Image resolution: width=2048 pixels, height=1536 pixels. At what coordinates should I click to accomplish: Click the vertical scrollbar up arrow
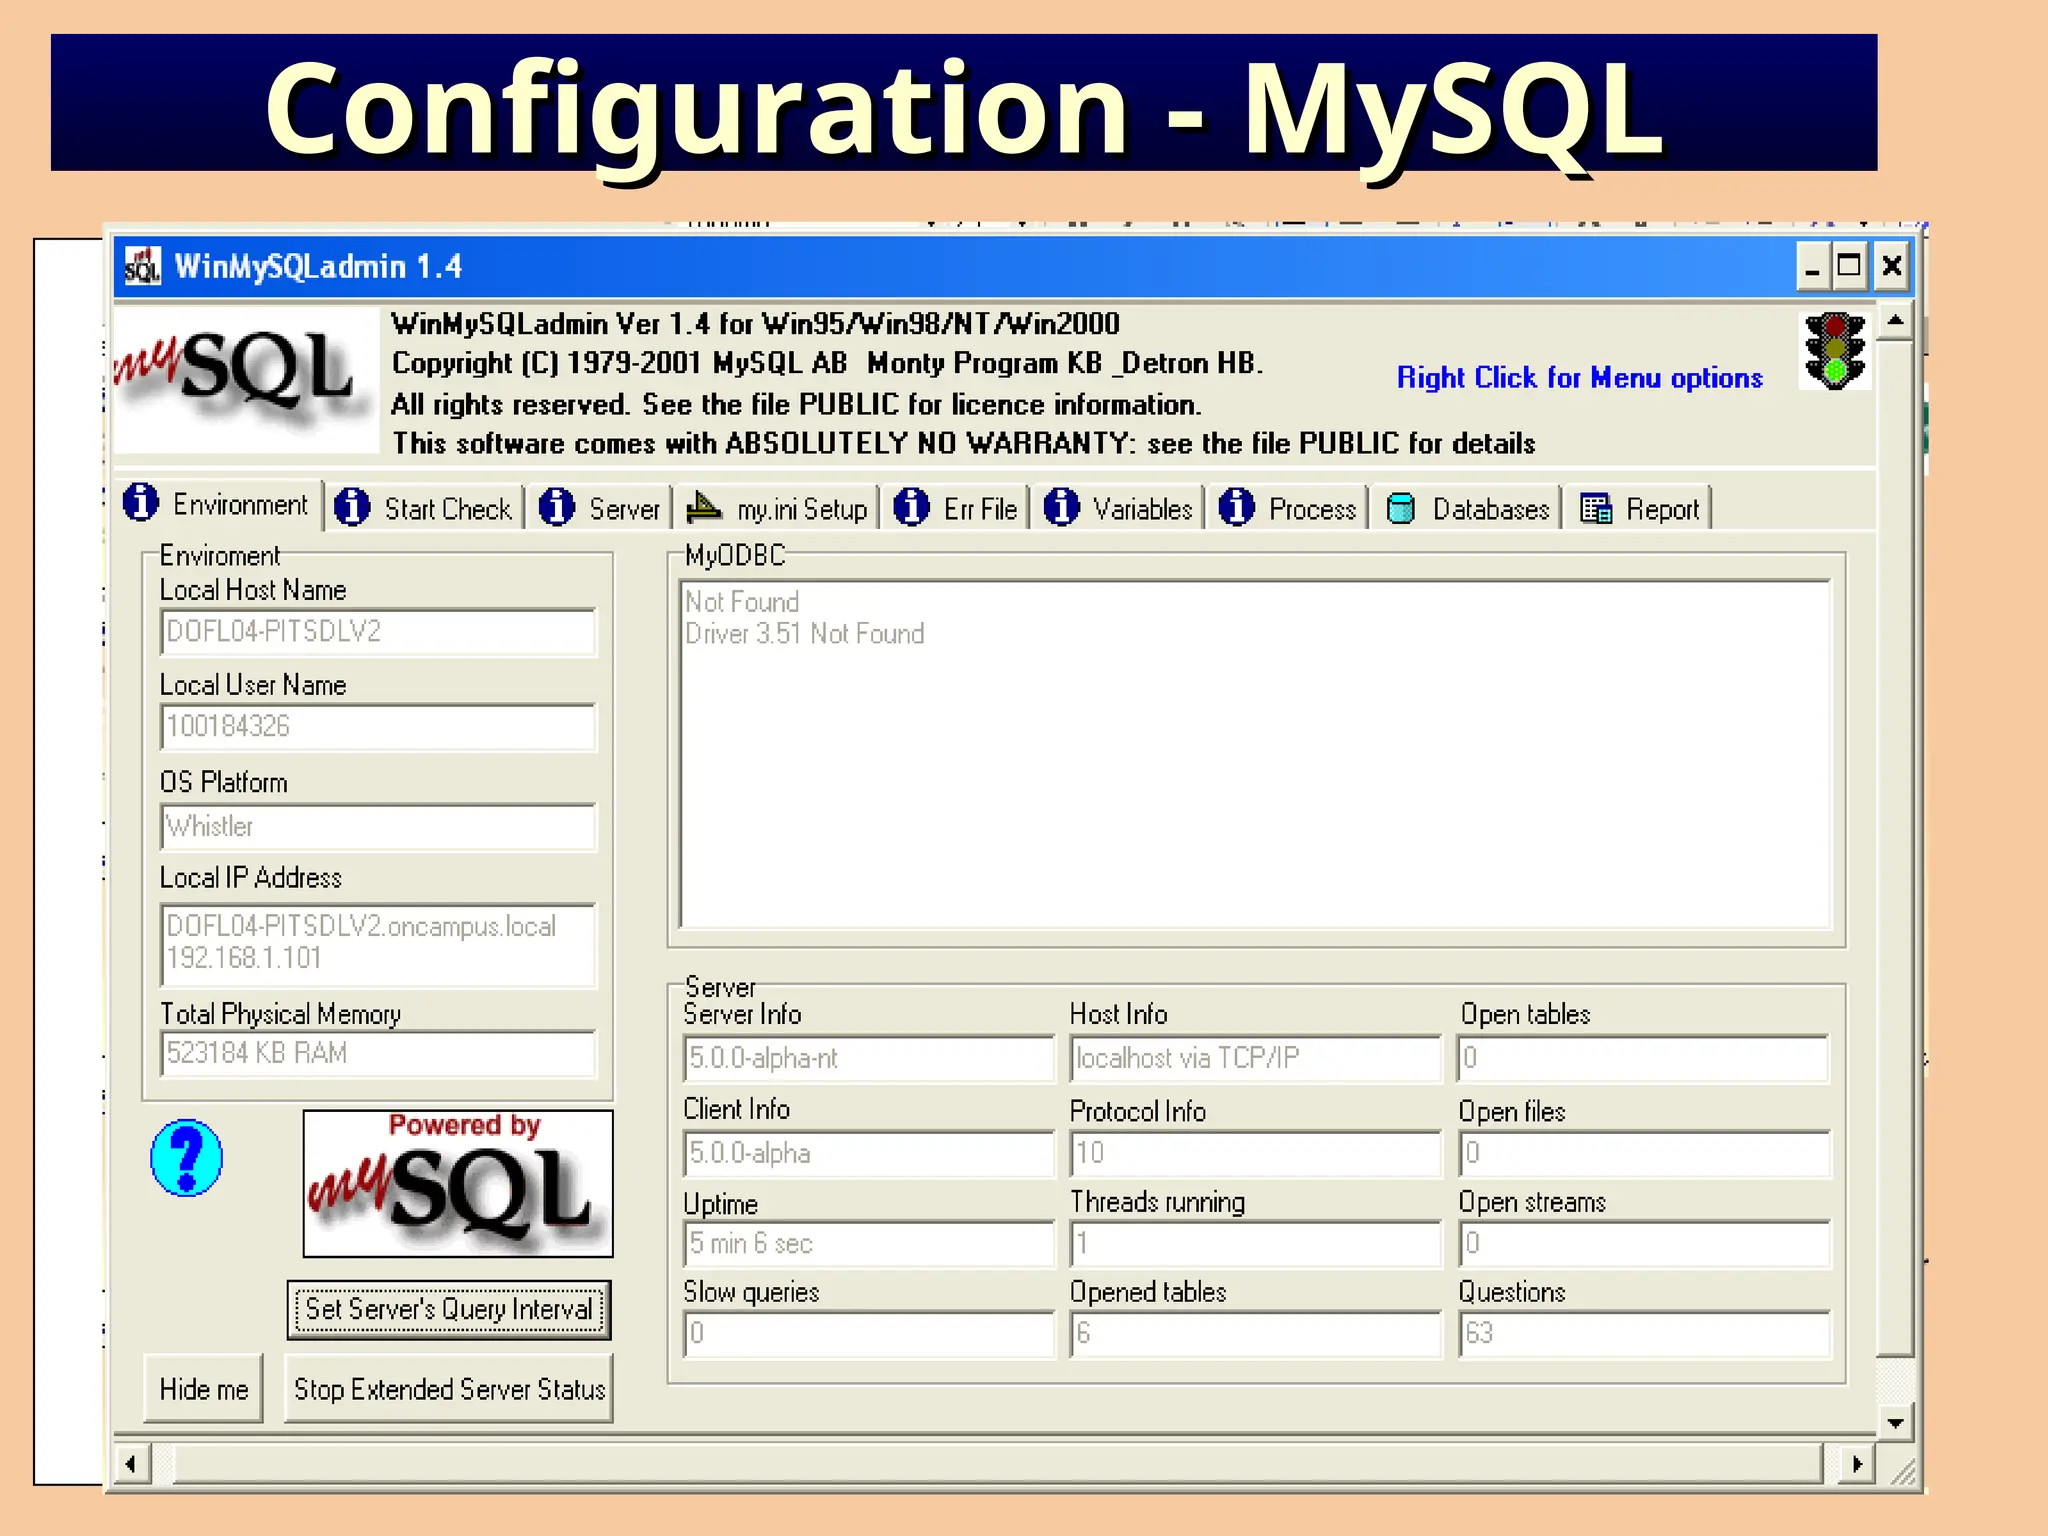[x=1895, y=321]
